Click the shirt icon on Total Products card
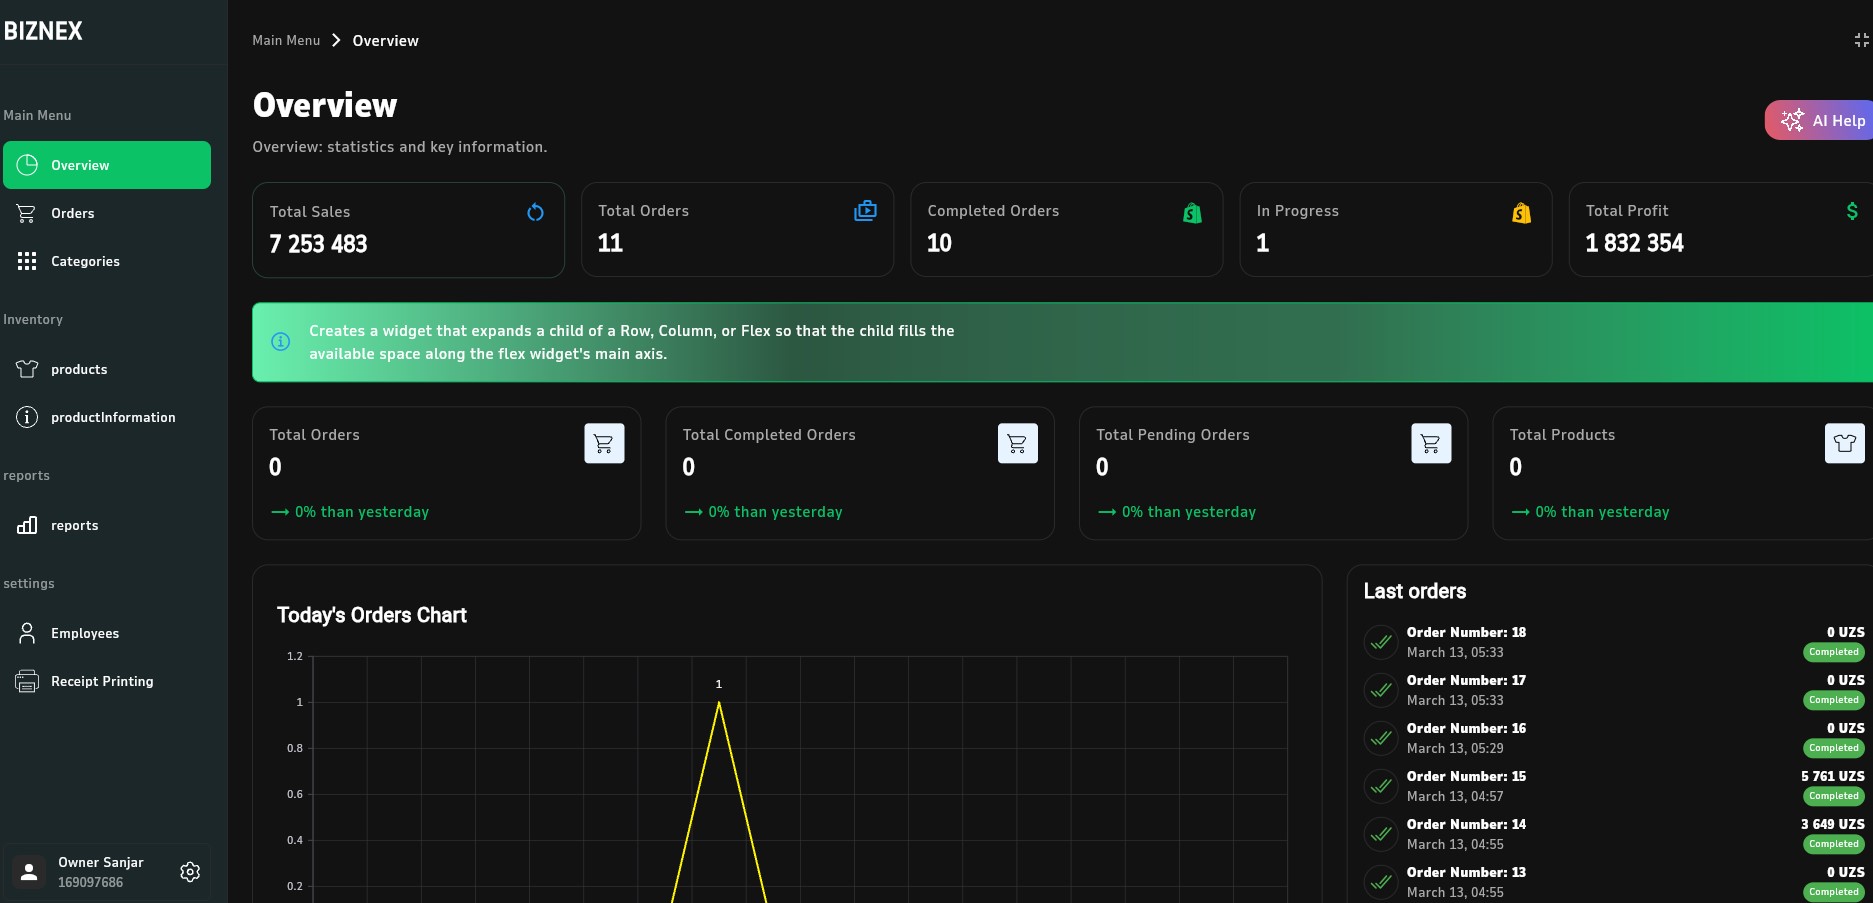 pos(1843,443)
